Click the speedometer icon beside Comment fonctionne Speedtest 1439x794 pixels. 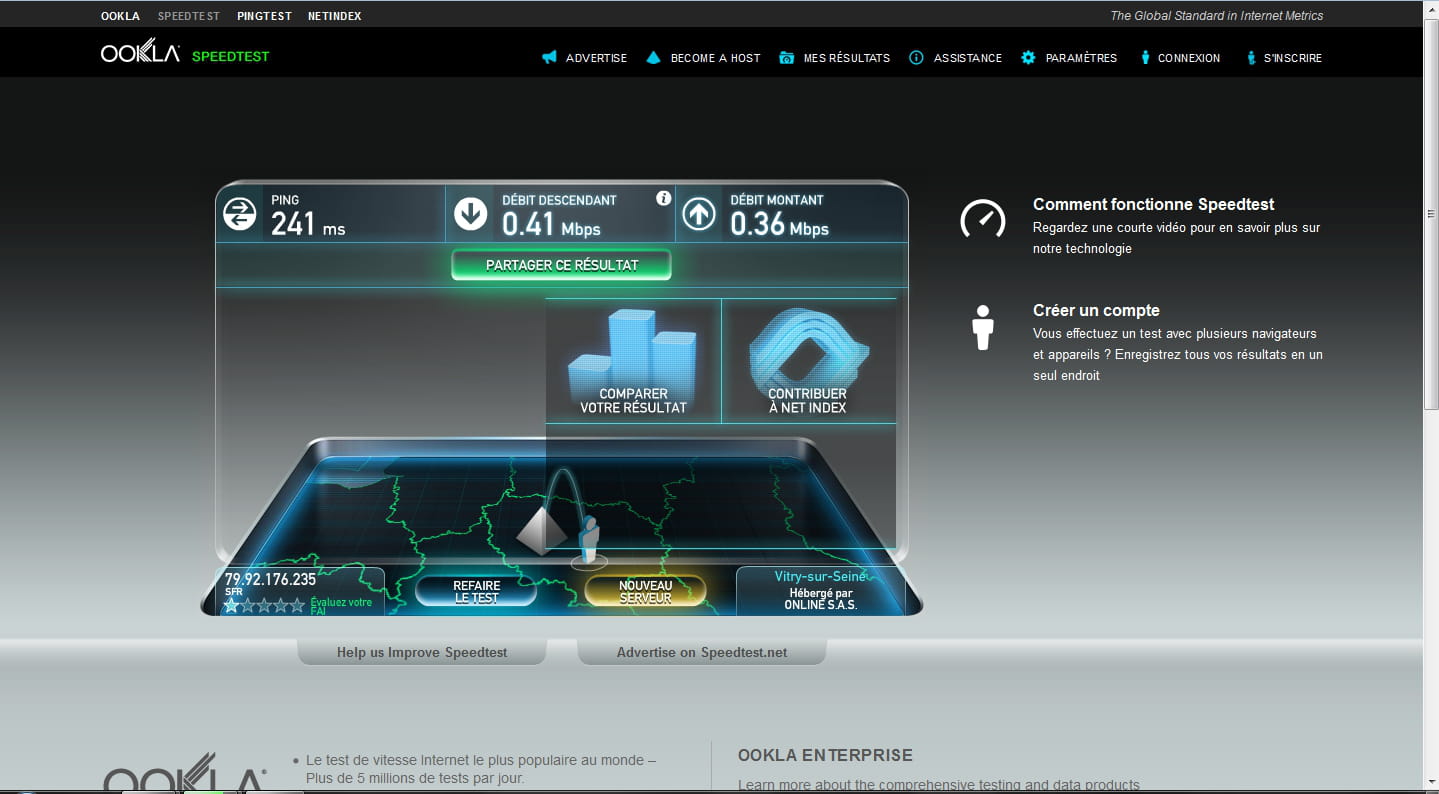[x=982, y=218]
